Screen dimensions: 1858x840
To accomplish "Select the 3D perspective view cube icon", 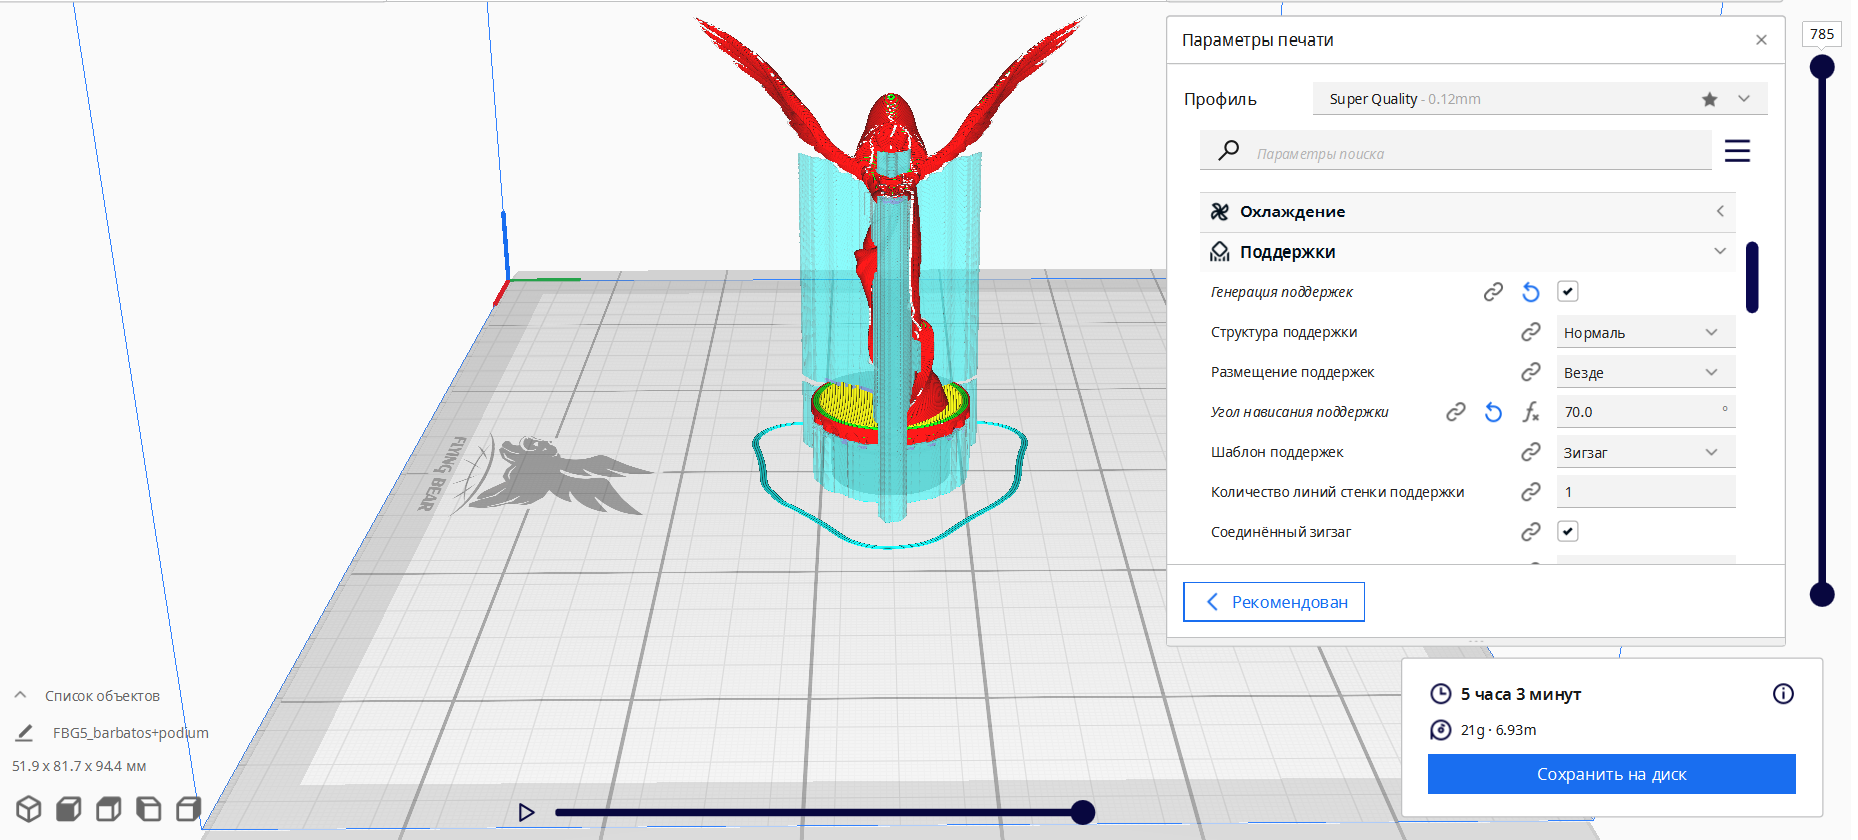I will [29, 808].
